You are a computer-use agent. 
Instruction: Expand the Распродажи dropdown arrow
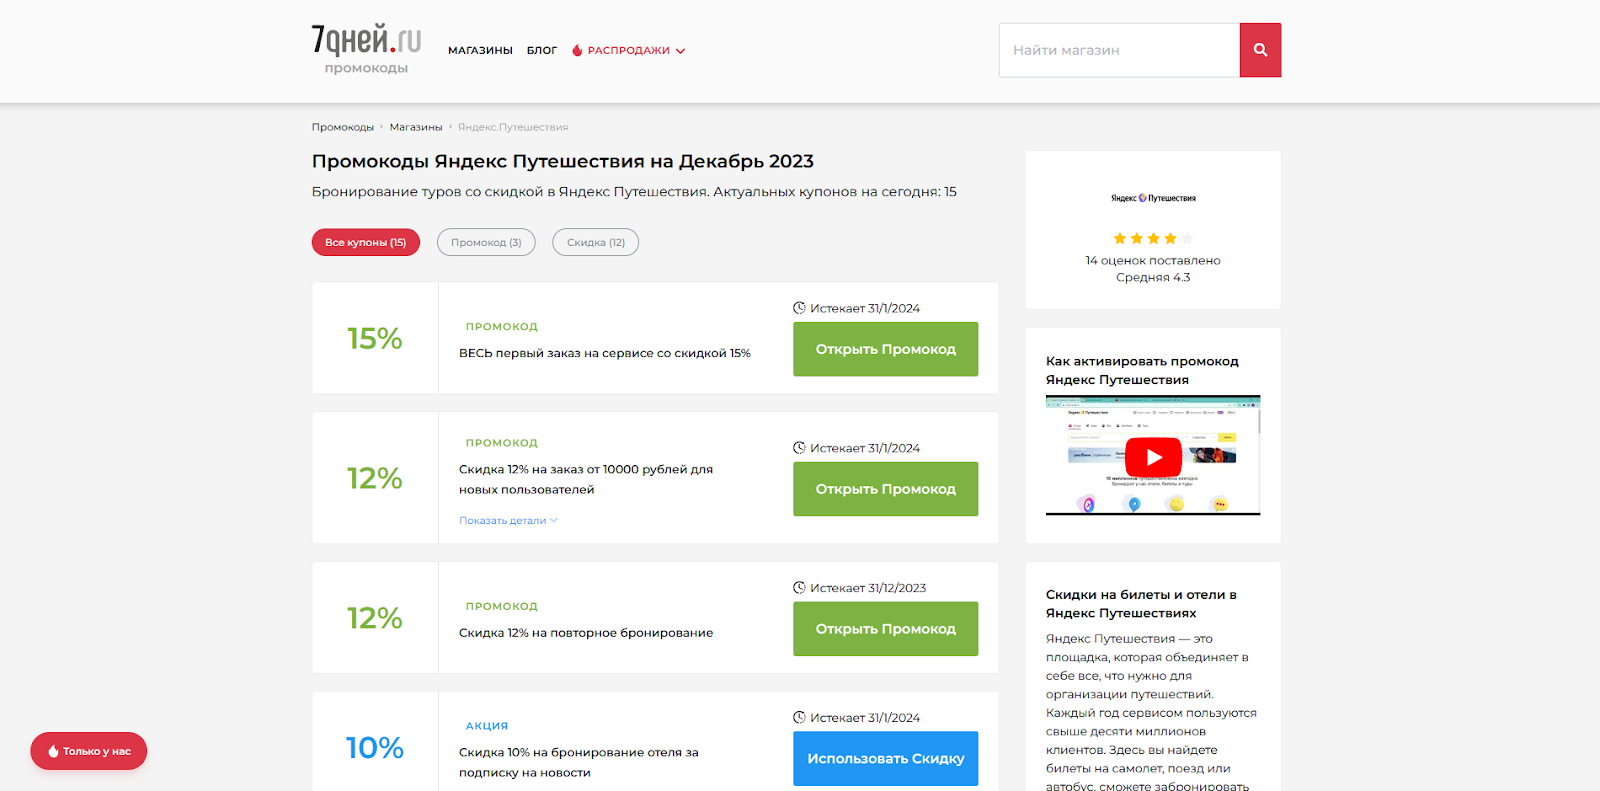pyautogui.click(x=680, y=51)
